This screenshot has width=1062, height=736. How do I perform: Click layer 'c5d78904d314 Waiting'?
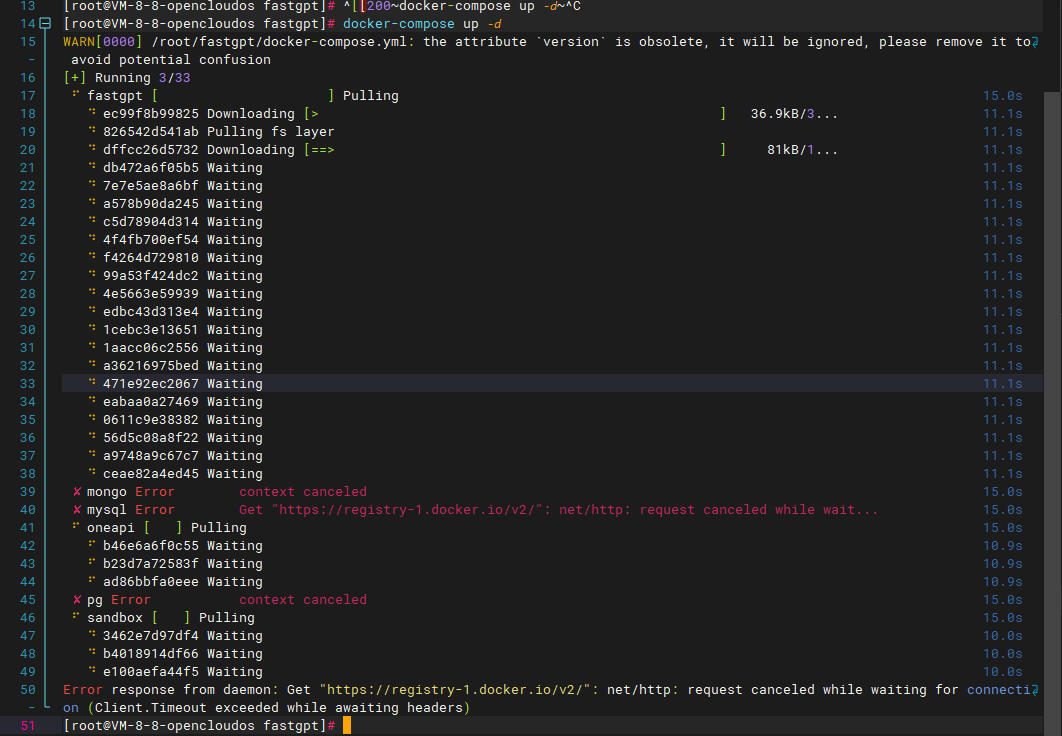pos(182,221)
